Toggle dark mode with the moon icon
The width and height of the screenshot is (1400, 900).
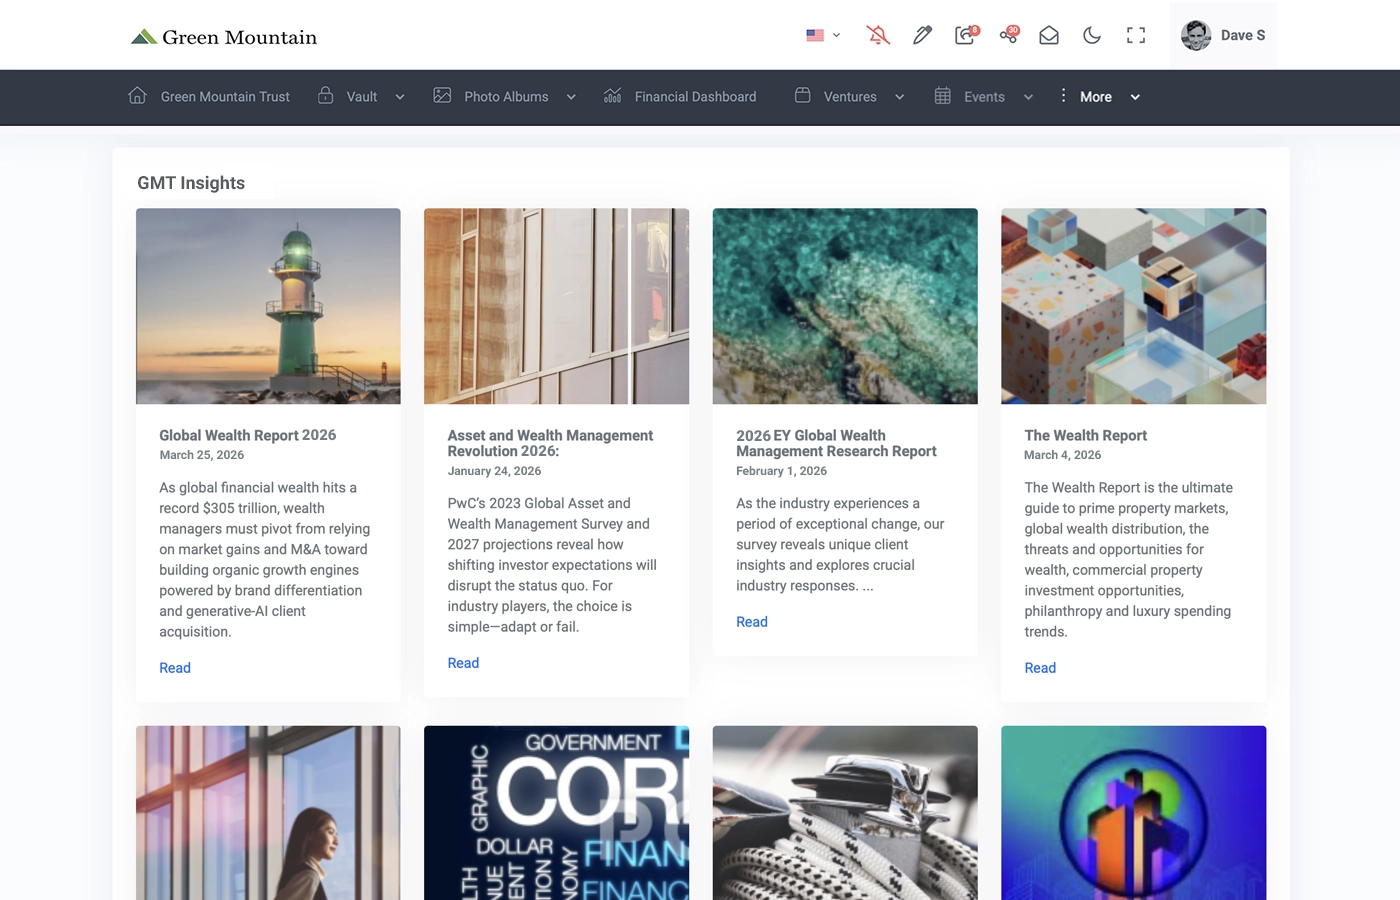(1092, 35)
